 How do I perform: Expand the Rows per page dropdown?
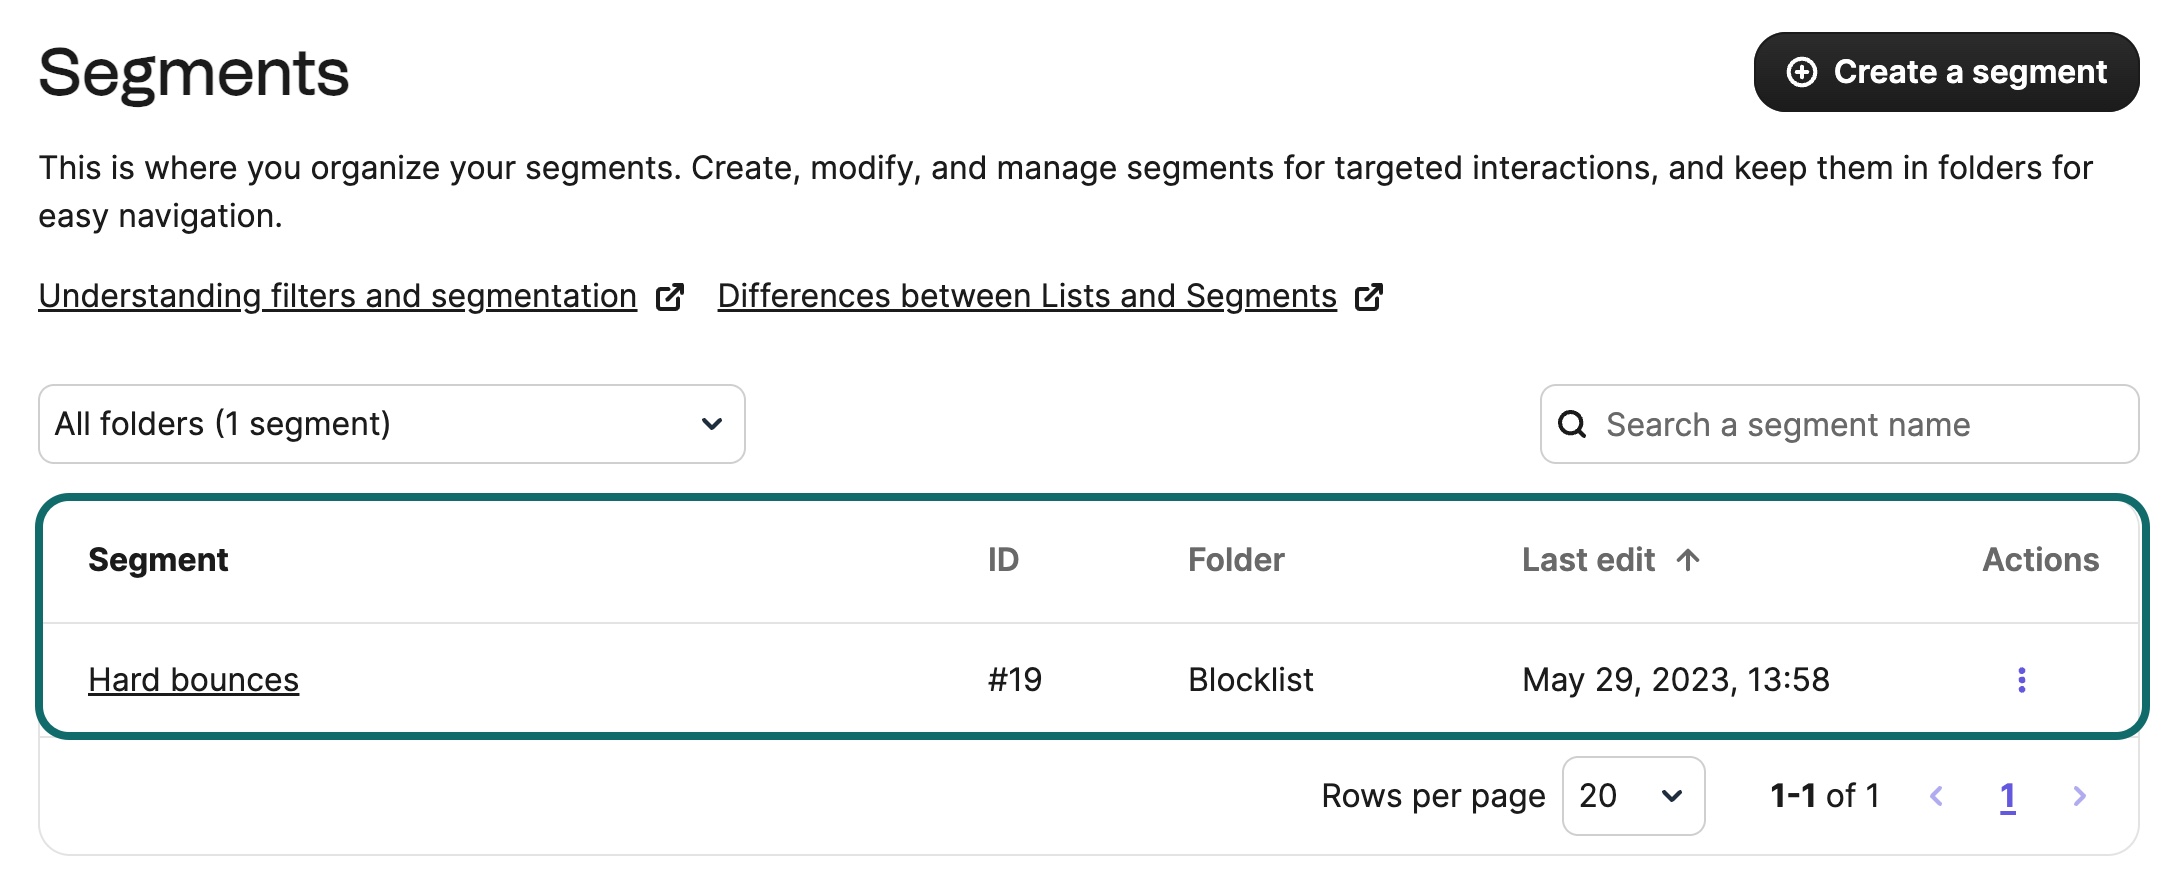pyautogui.click(x=1632, y=796)
